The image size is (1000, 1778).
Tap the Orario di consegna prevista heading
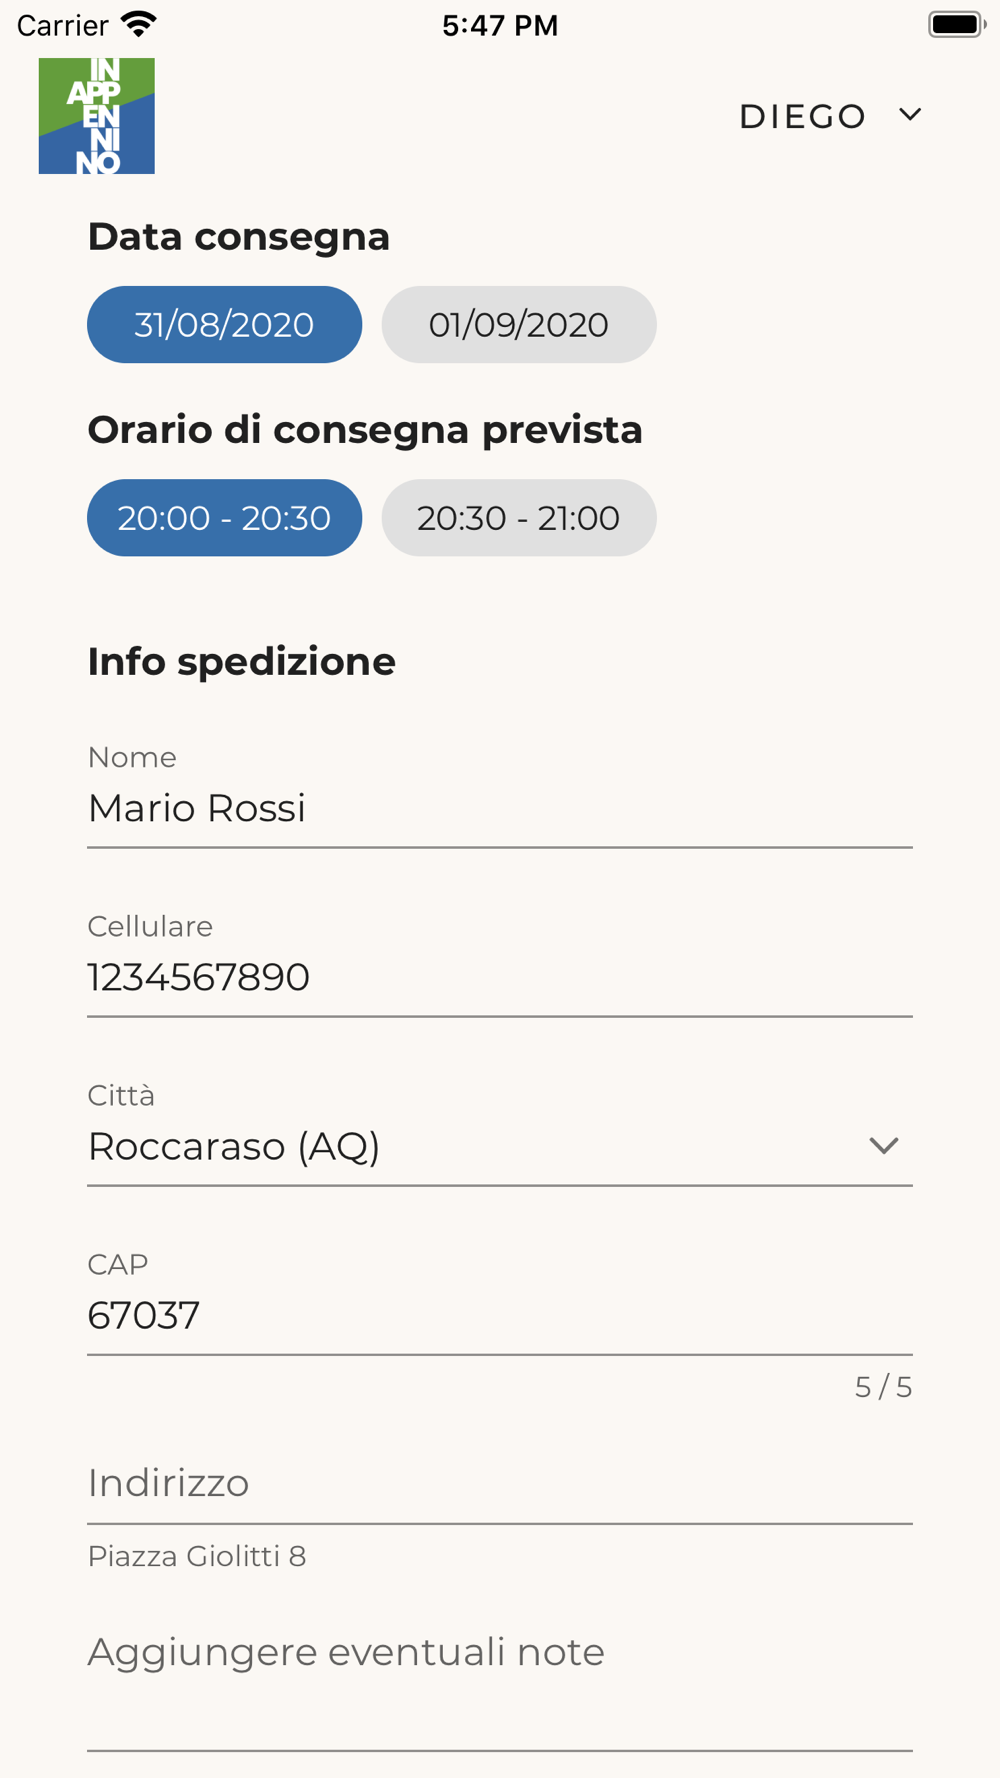[x=365, y=430]
